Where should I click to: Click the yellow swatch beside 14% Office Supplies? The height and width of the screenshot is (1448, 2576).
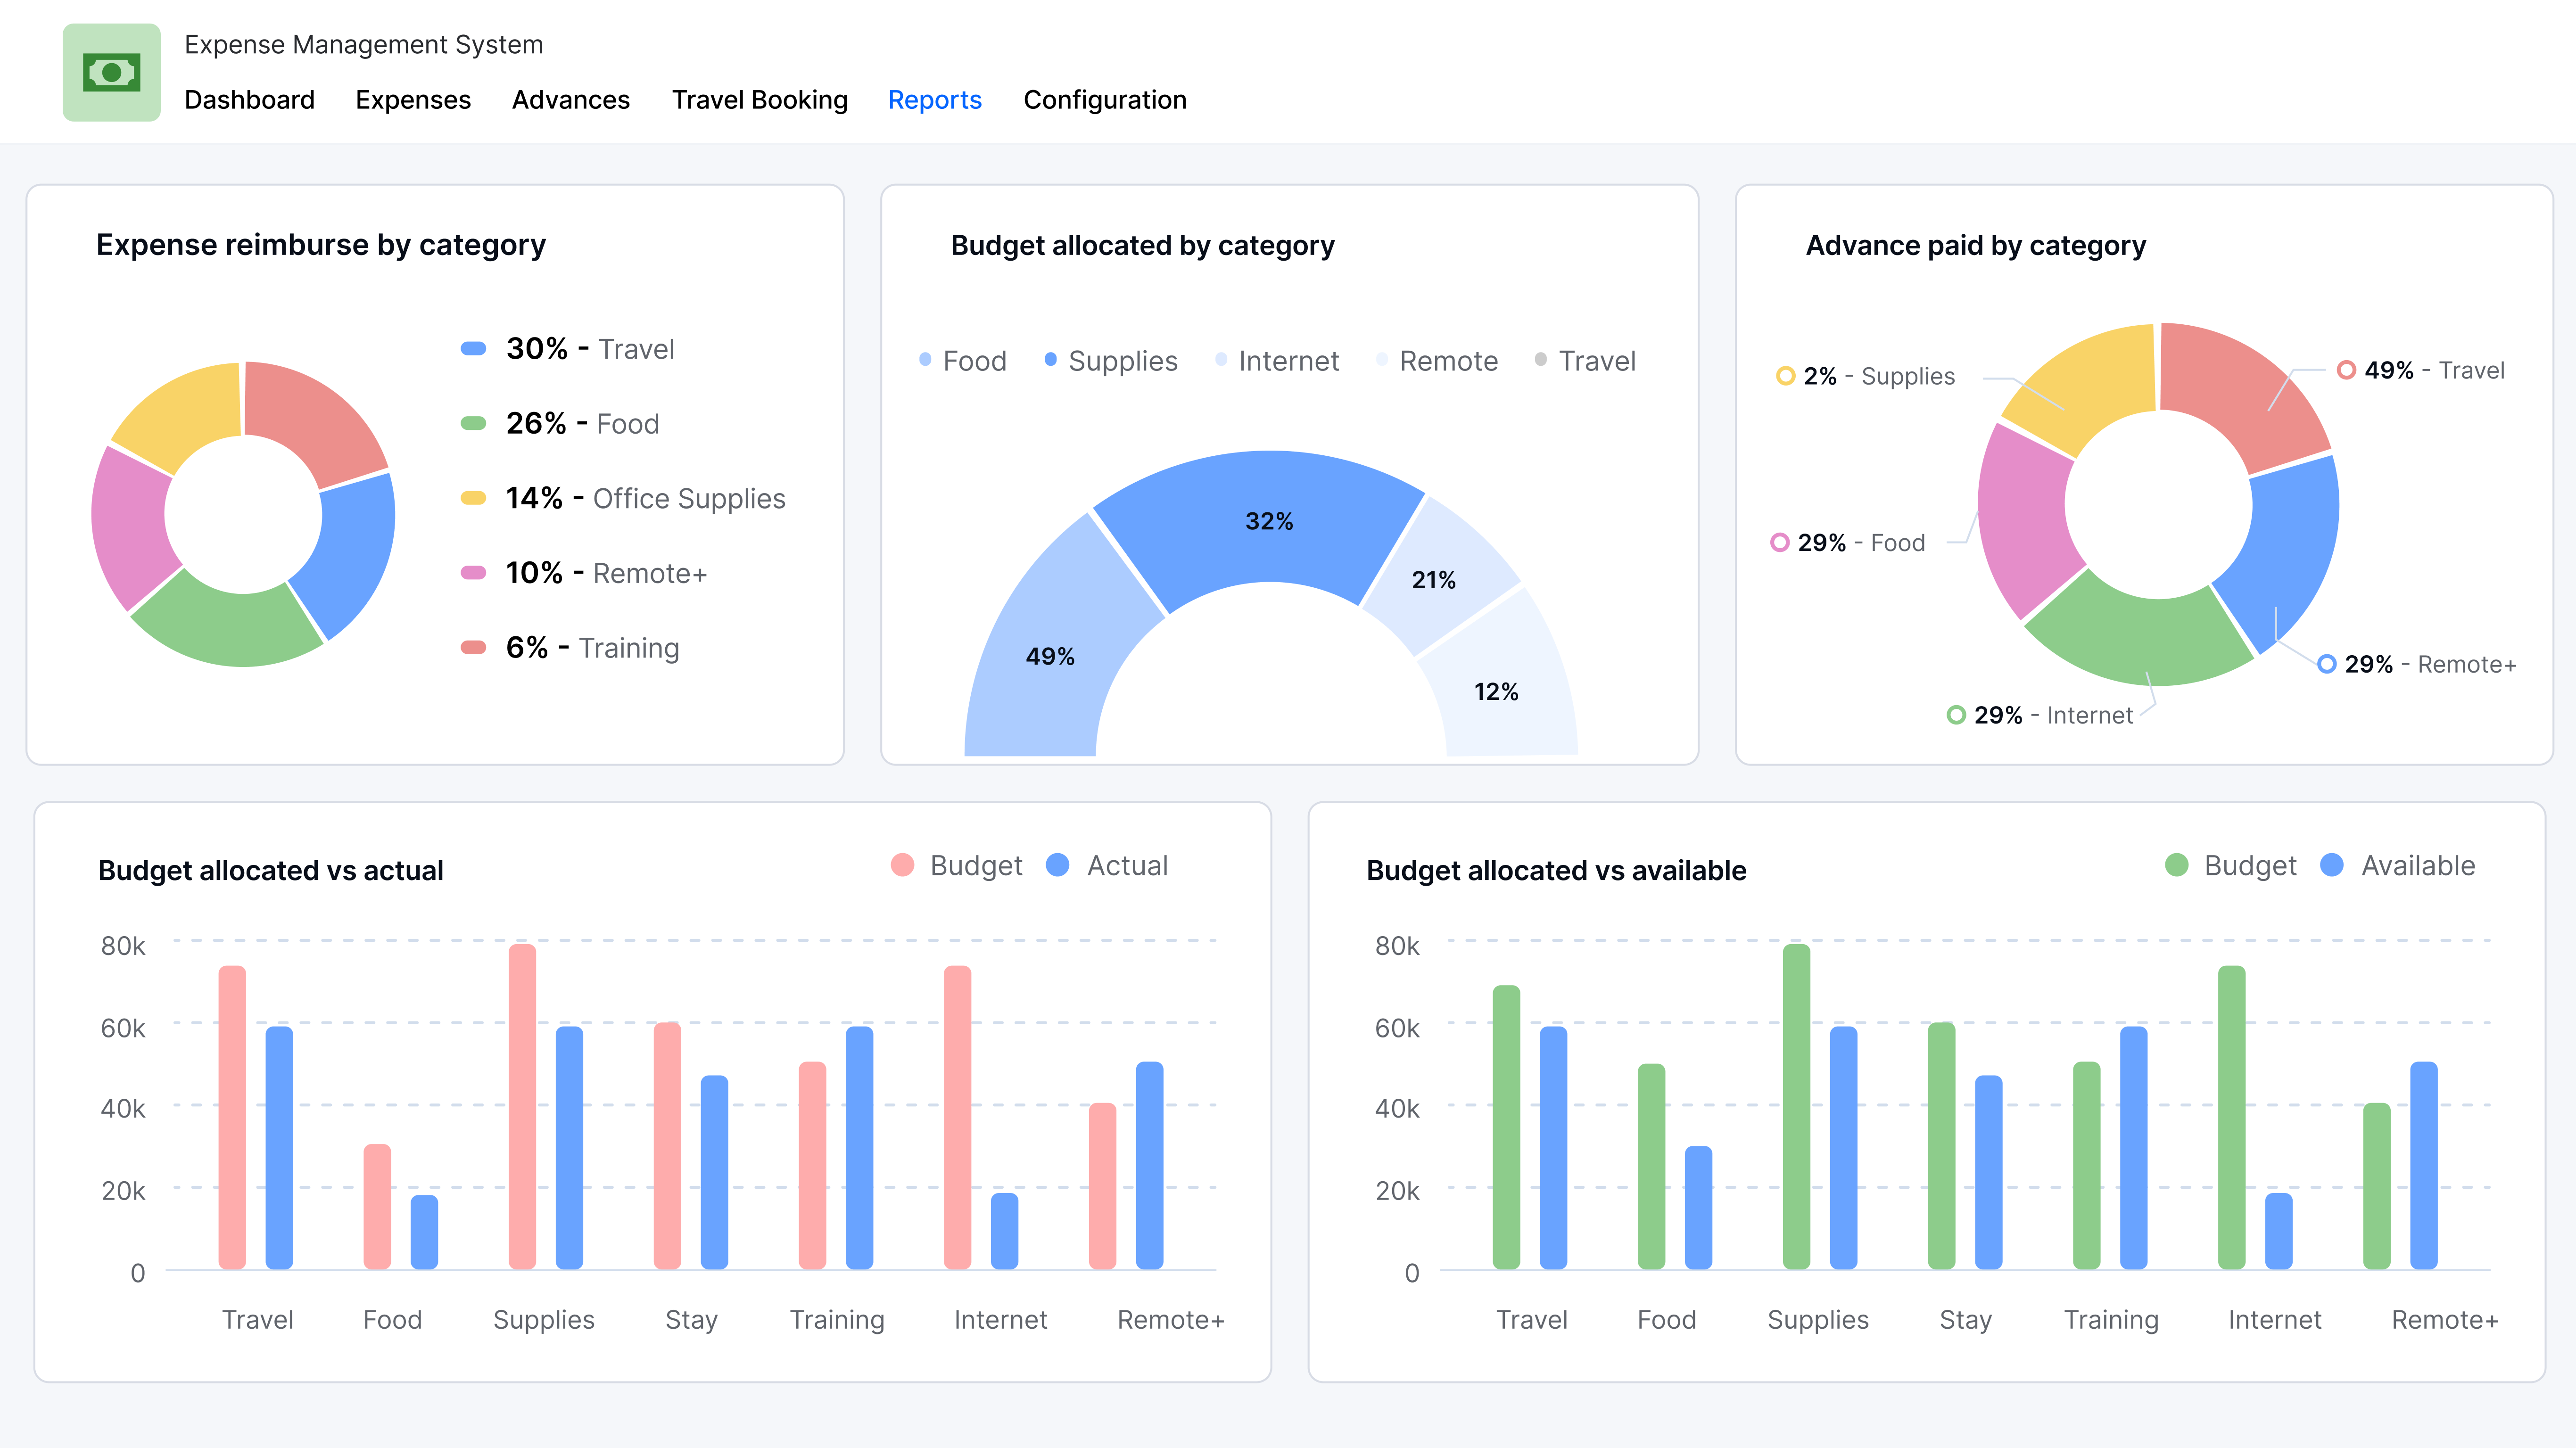click(x=473, y=498)
